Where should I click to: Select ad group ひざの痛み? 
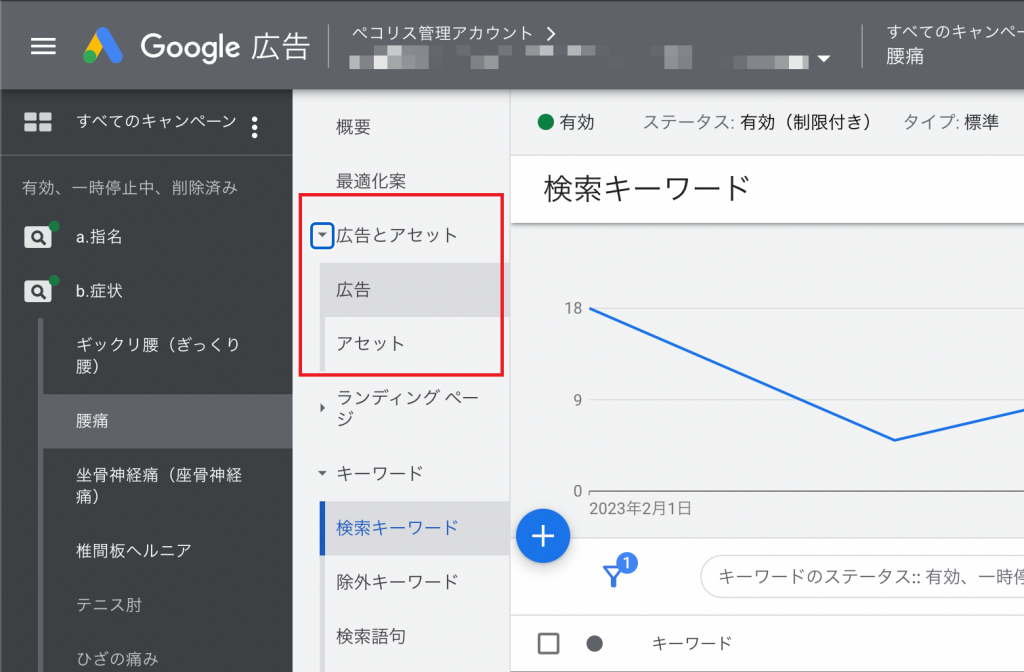(x=118, y=659)
